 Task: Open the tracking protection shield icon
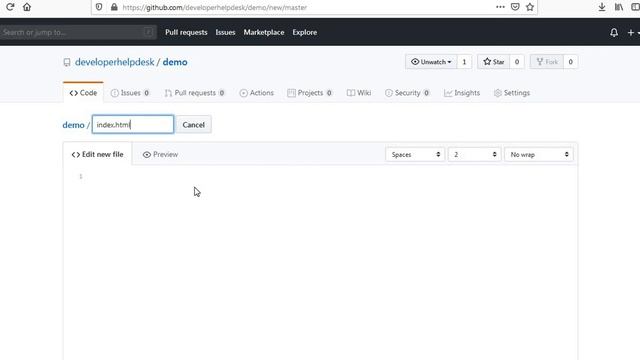(99, 7)
